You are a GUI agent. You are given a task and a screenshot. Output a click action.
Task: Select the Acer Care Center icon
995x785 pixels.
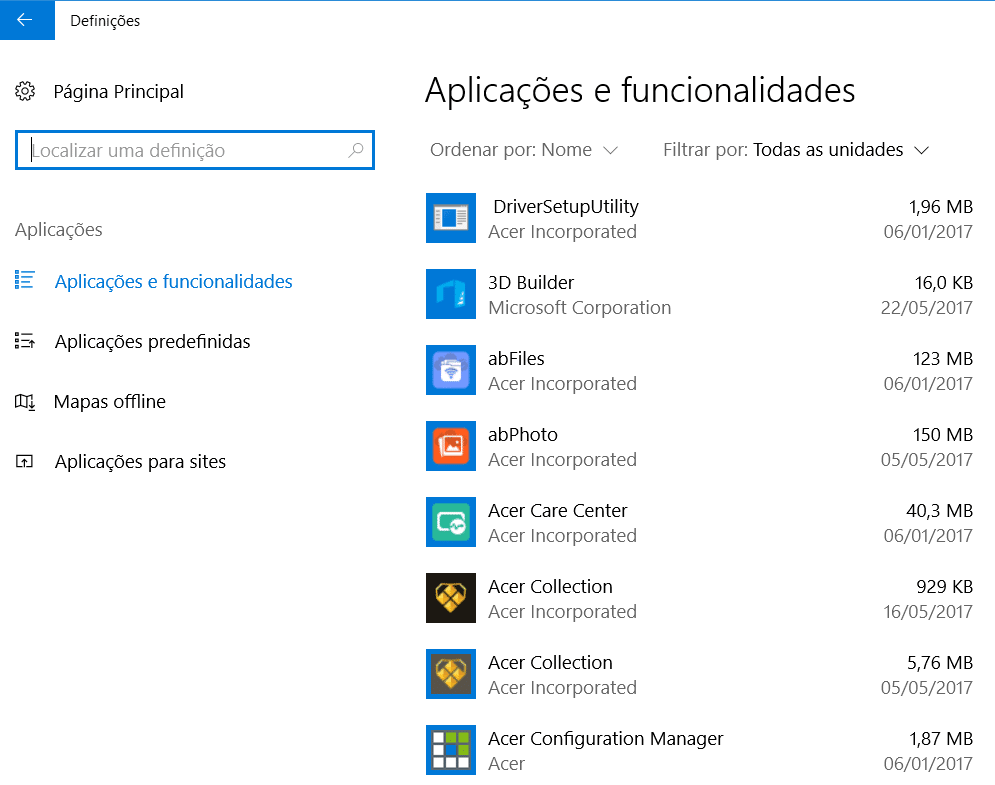451,522
